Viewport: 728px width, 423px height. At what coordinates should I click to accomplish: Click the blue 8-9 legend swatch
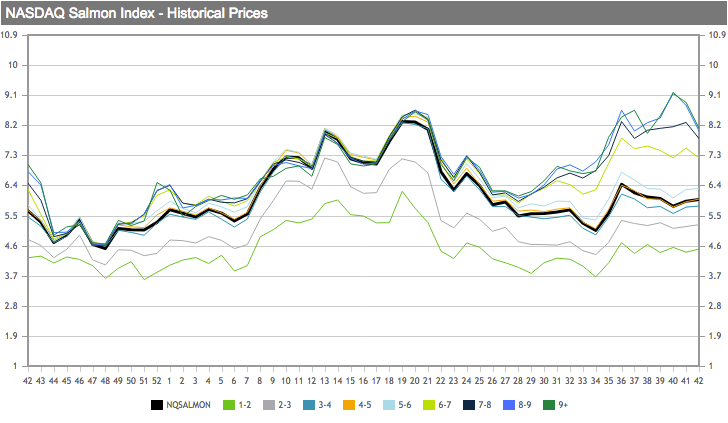(509, 405)
